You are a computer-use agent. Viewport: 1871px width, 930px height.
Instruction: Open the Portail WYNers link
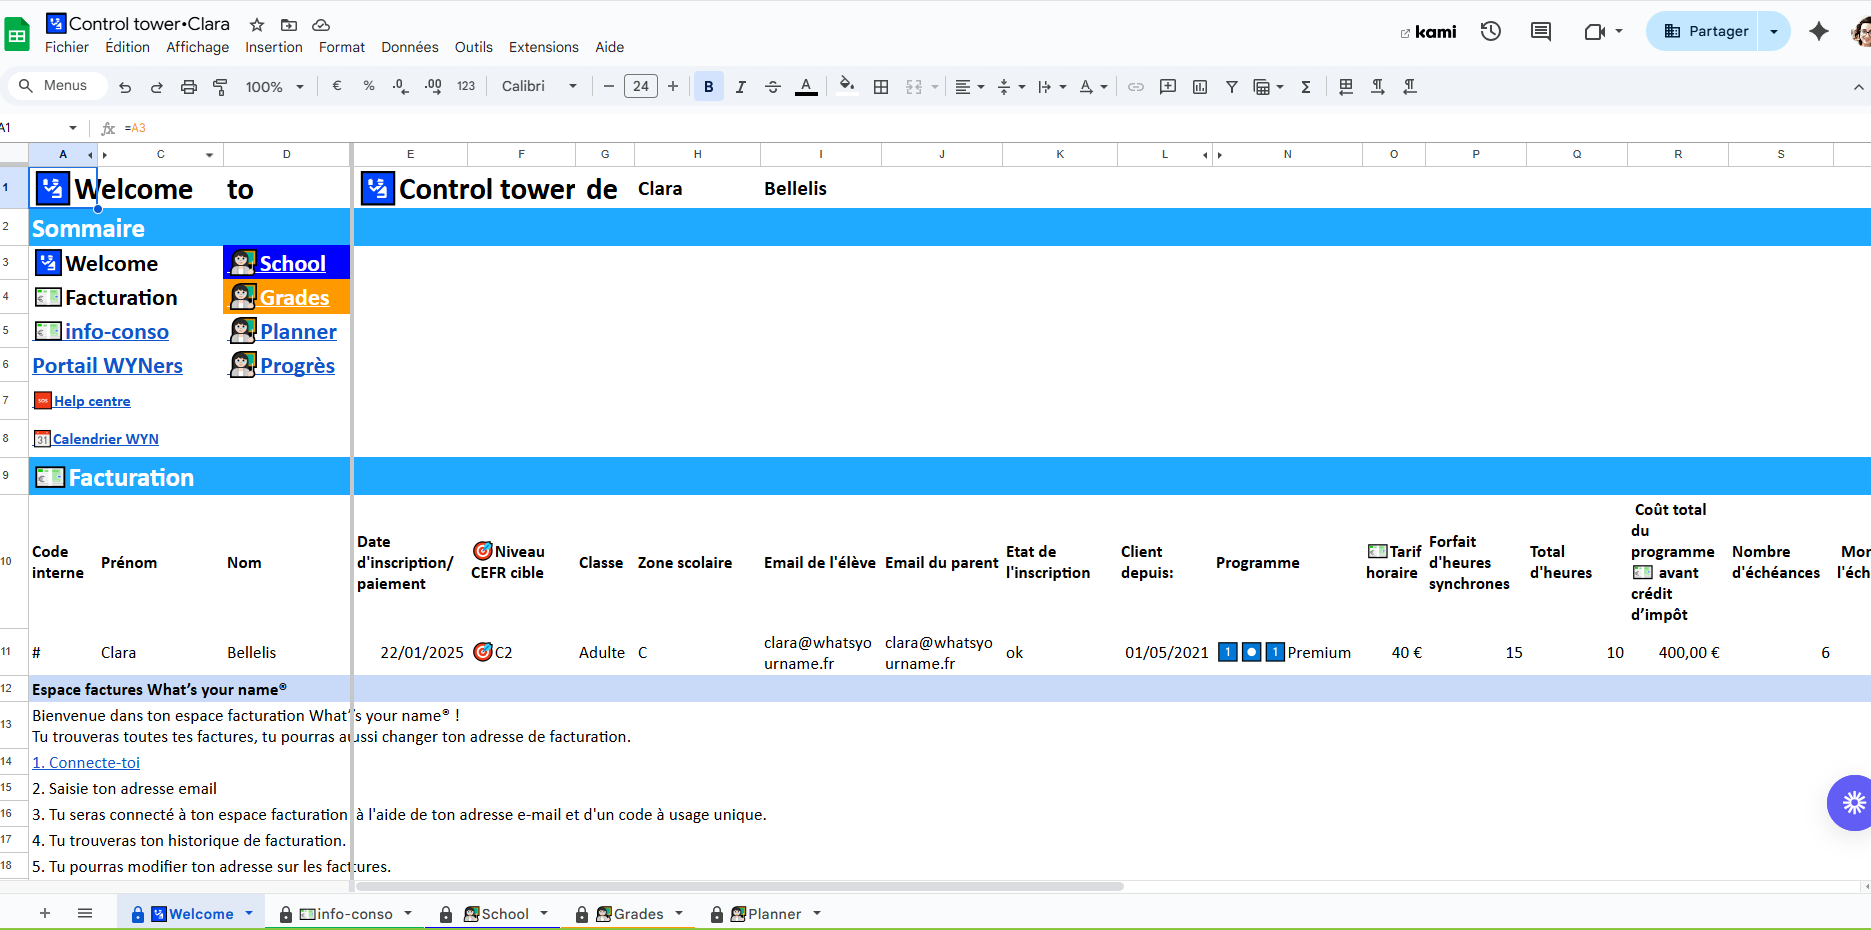pyautogui.click(x=107, y=366)
